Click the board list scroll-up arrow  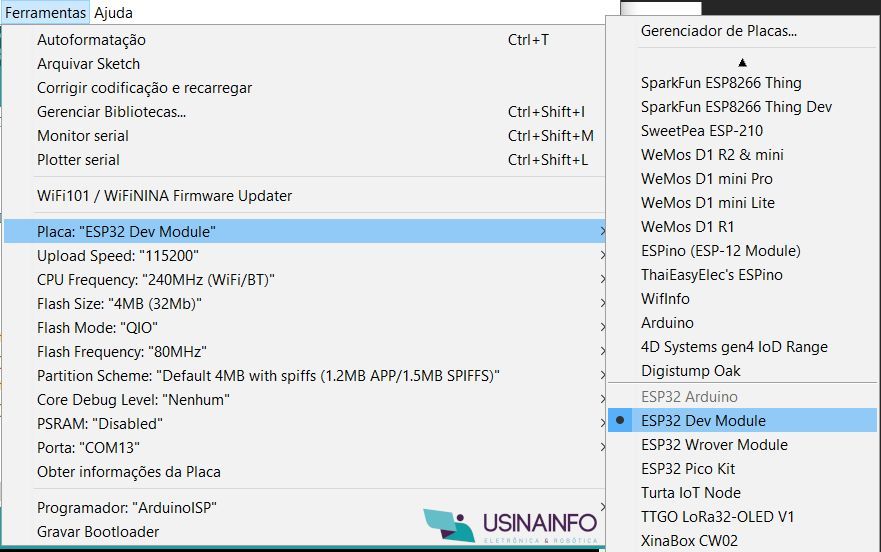coord(742,62)
